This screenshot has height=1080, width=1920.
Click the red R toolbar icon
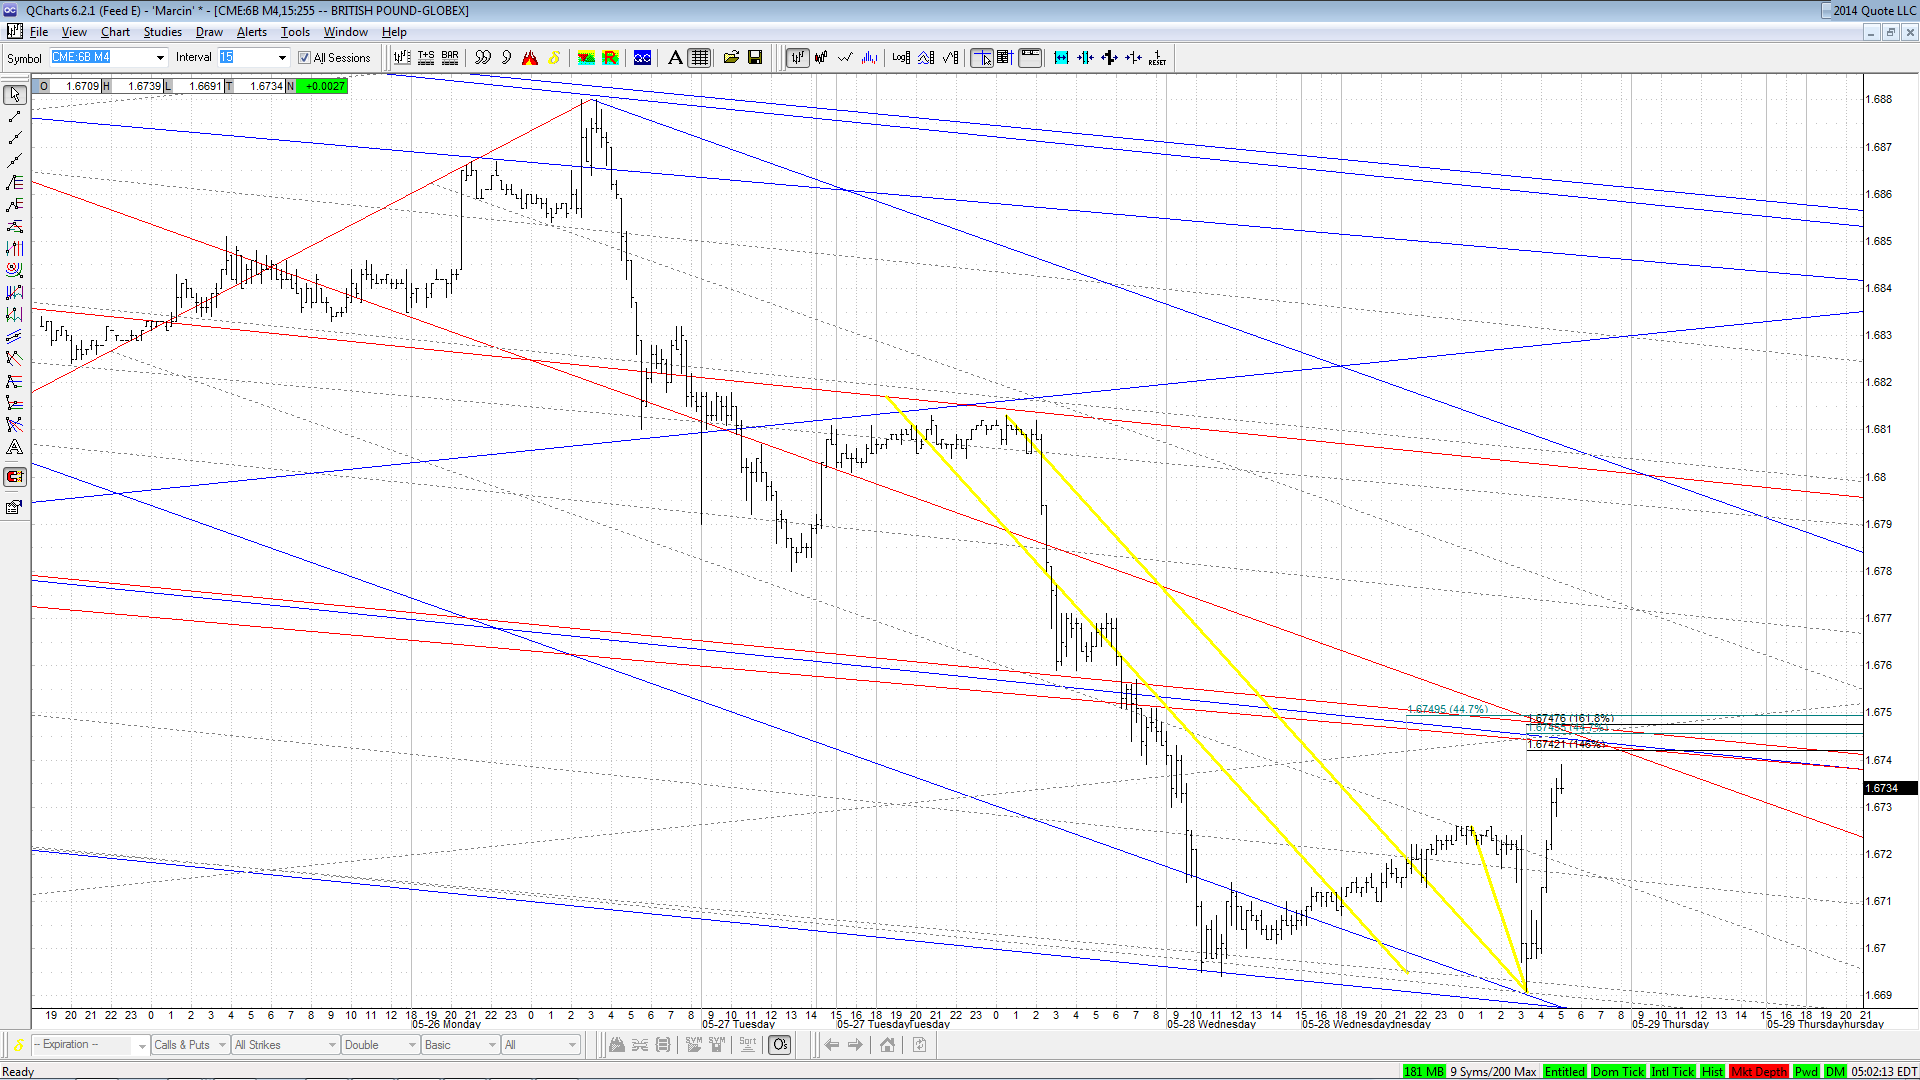pos(610,58)
